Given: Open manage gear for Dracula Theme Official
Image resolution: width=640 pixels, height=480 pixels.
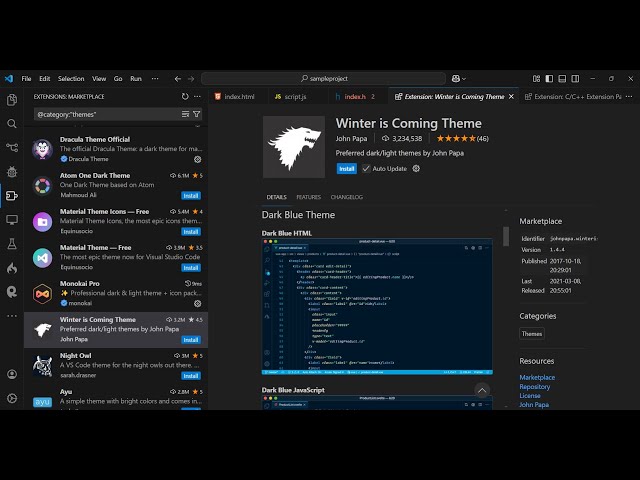Looking at the screenshot, I should 197,159.
